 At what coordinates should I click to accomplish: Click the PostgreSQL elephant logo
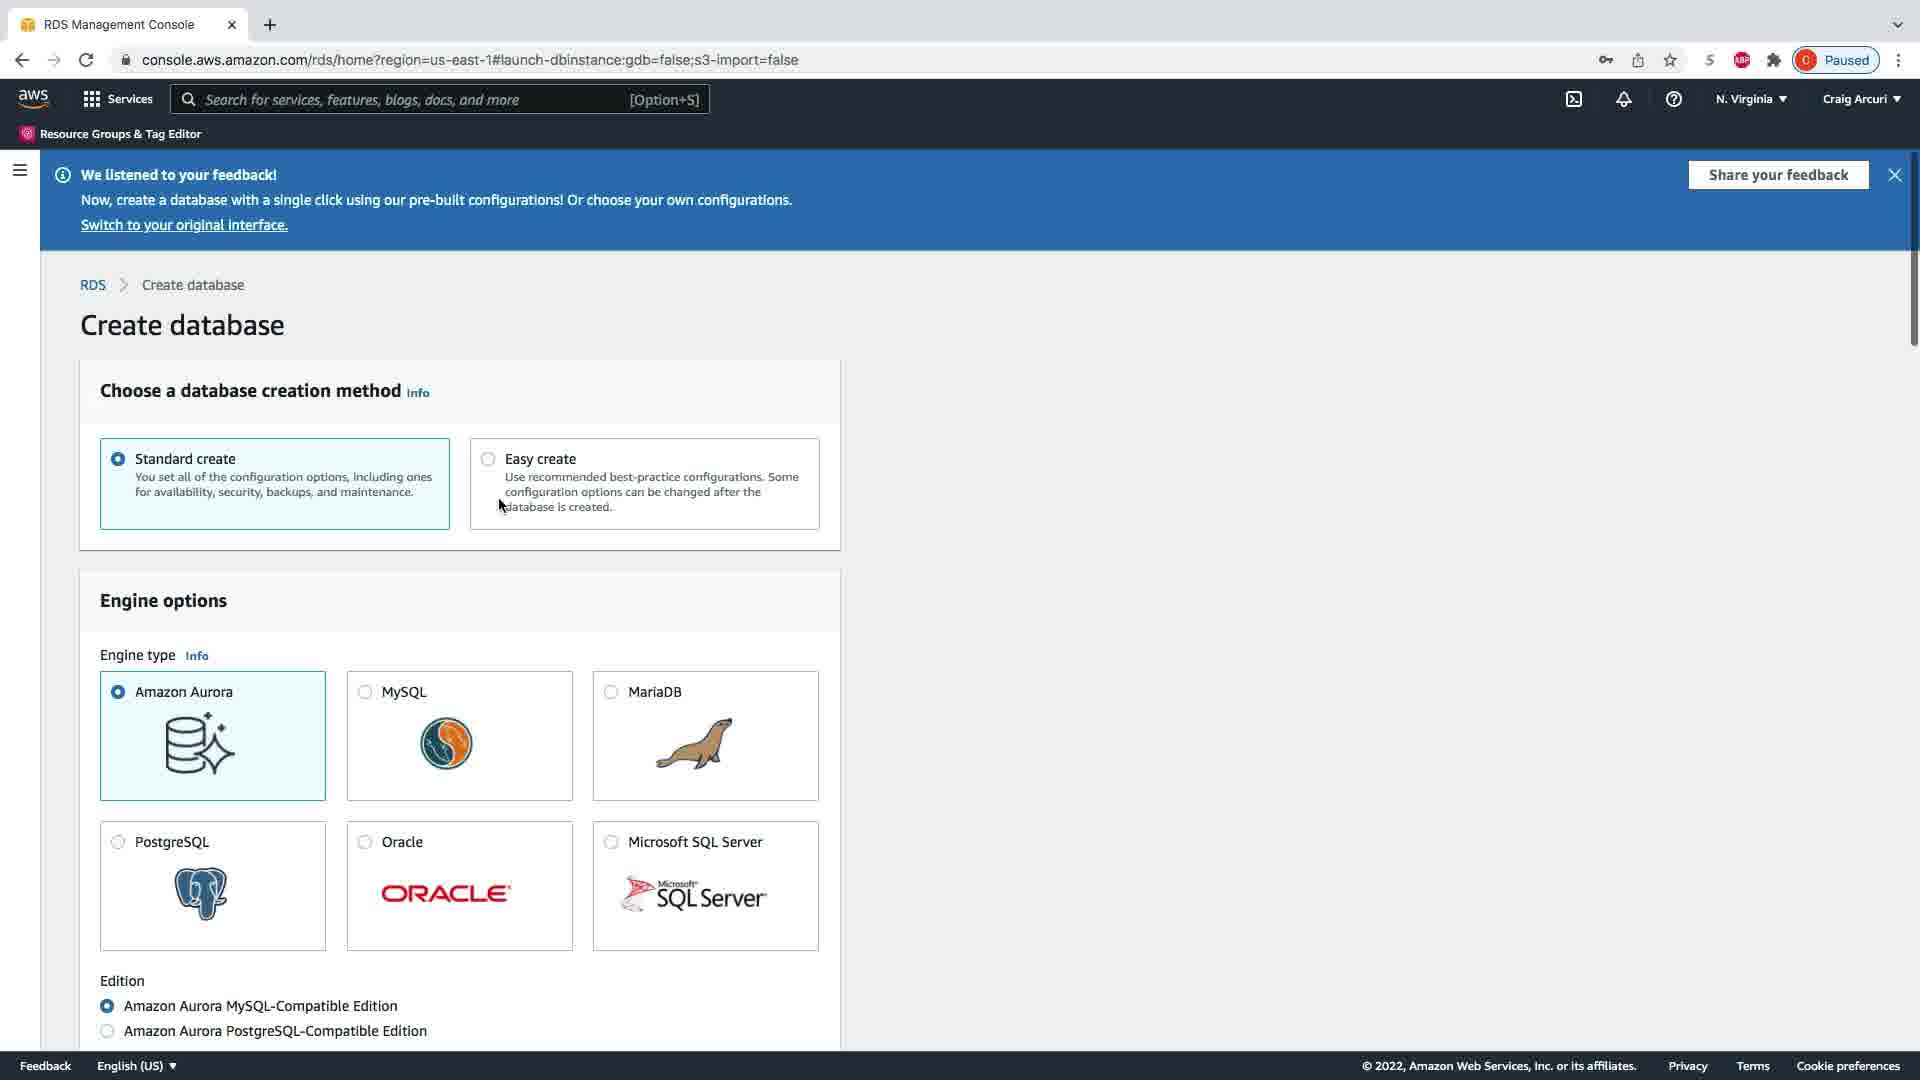tap(200, 893)
